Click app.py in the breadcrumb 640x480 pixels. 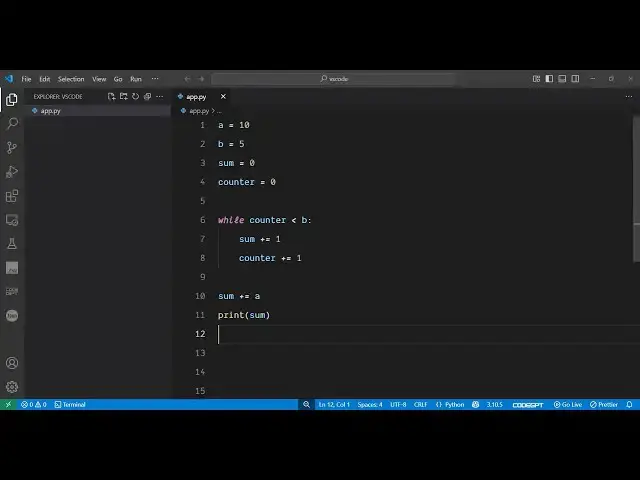point(199,111)
